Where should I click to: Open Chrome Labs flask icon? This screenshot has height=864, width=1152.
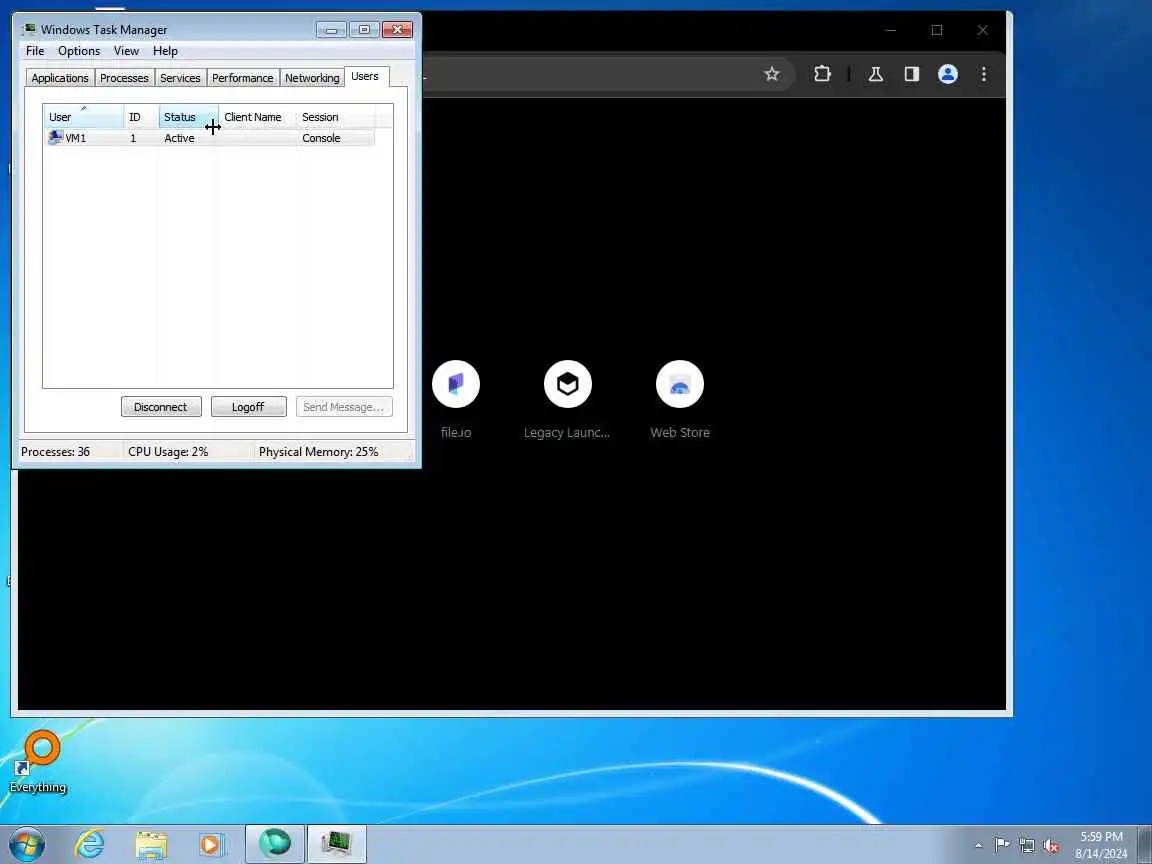point(875,73)
